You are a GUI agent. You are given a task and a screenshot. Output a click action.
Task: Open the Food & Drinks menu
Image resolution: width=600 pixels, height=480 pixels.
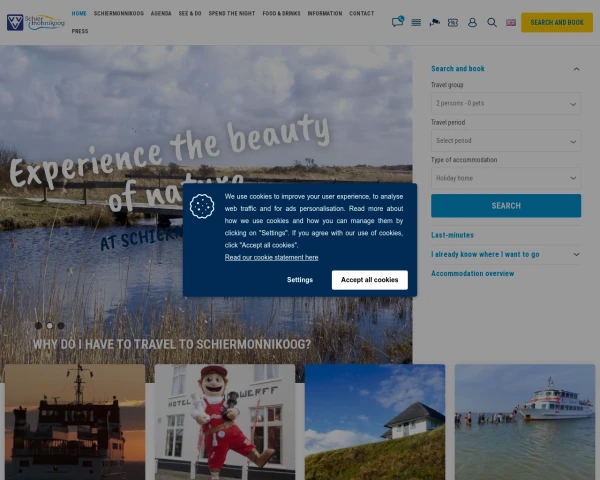281,13
